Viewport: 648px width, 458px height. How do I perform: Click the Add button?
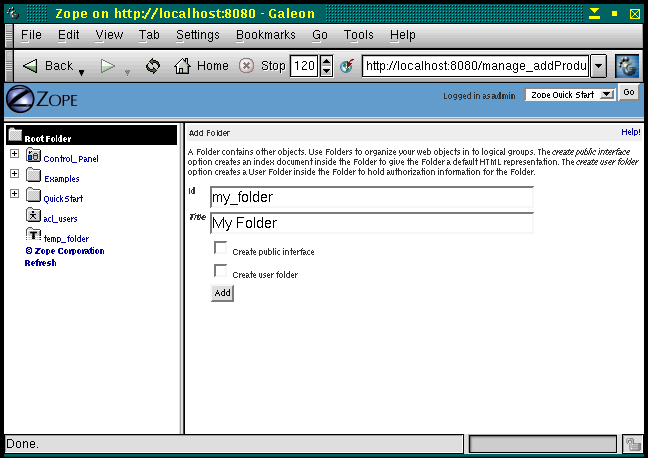(222, 293)
